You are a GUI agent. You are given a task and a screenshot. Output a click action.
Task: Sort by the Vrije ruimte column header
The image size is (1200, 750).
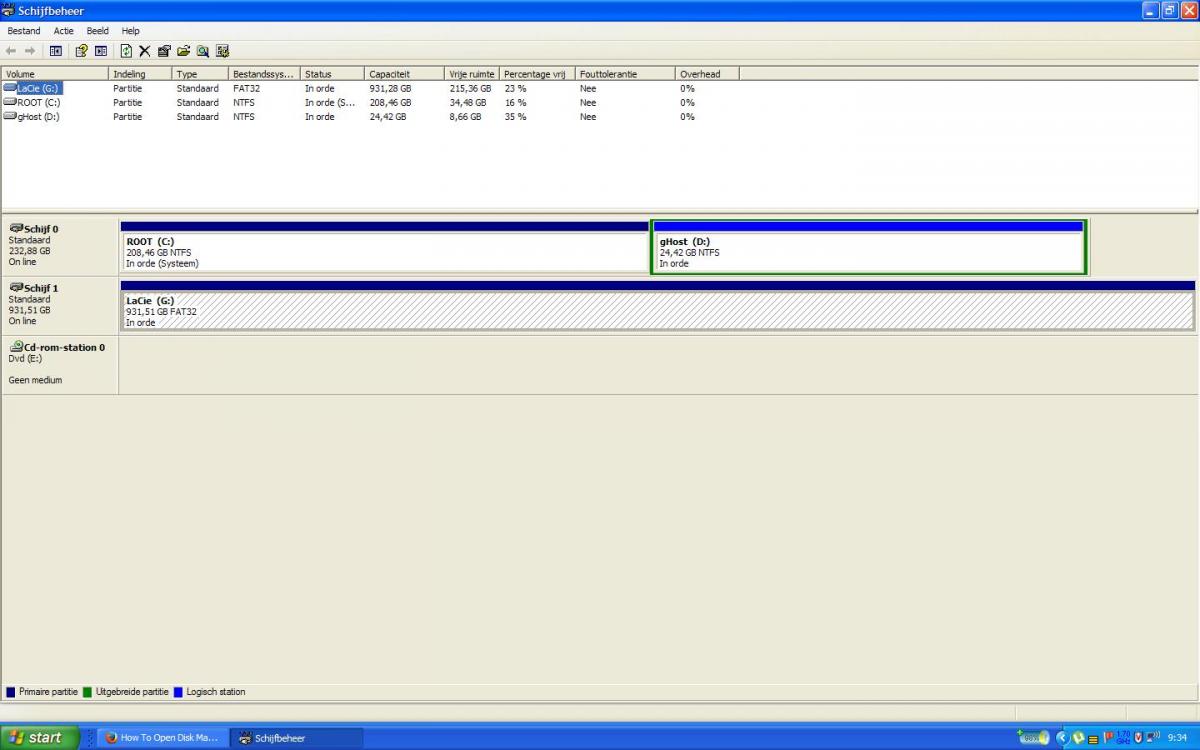472,74
